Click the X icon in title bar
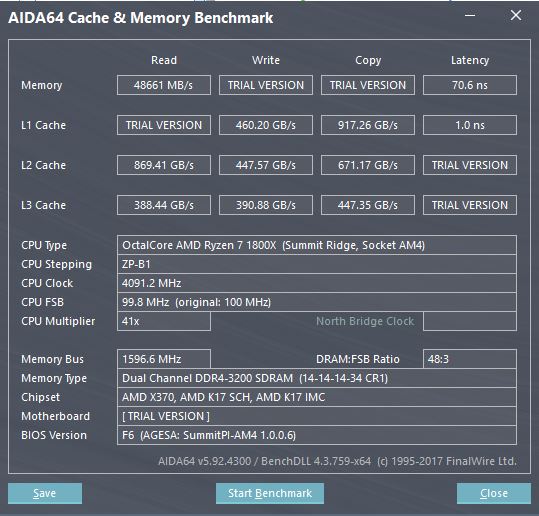Viewport: 539px width, 516px height. (516, 15)
